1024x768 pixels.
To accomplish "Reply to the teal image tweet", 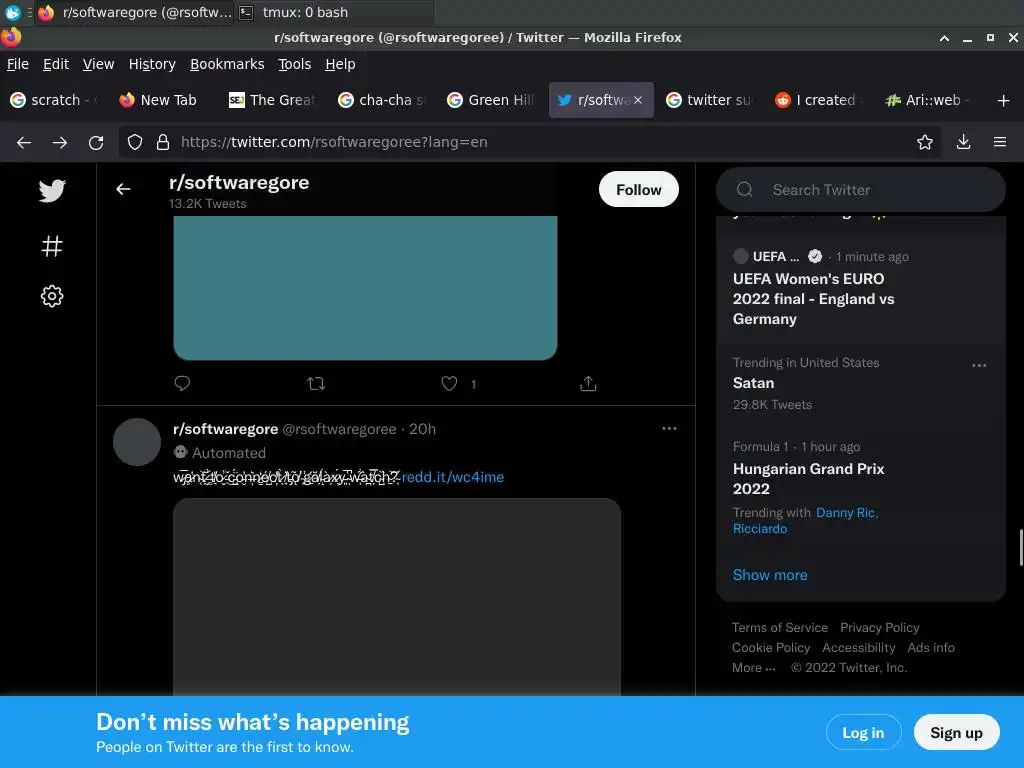I will point(182,383).
